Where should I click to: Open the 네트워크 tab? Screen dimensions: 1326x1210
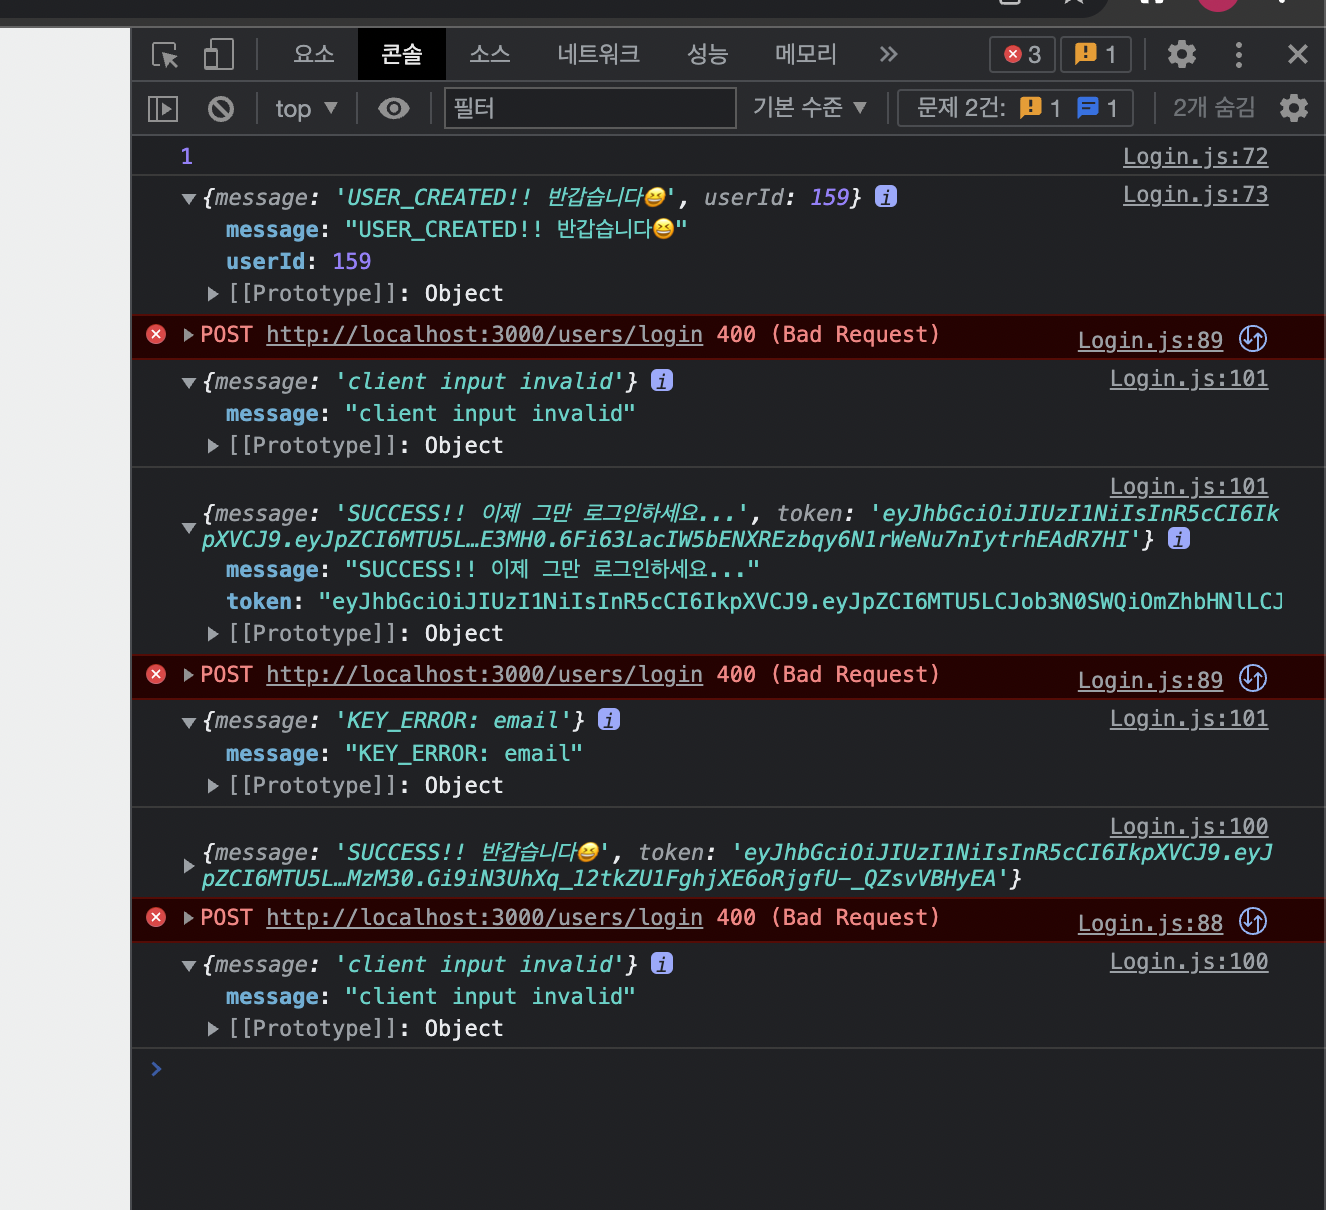[x=598, y=54]
